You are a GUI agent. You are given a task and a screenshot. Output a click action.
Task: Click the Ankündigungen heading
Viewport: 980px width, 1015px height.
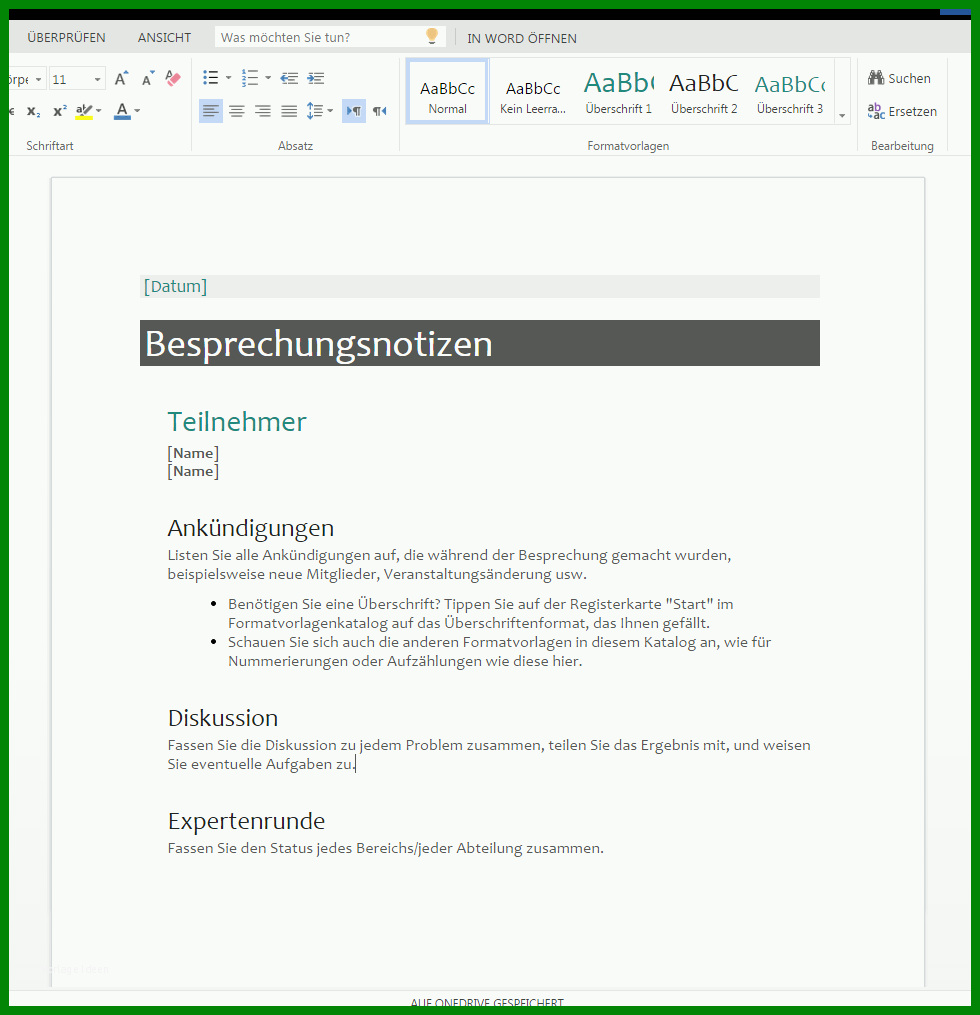coord(251,528)
